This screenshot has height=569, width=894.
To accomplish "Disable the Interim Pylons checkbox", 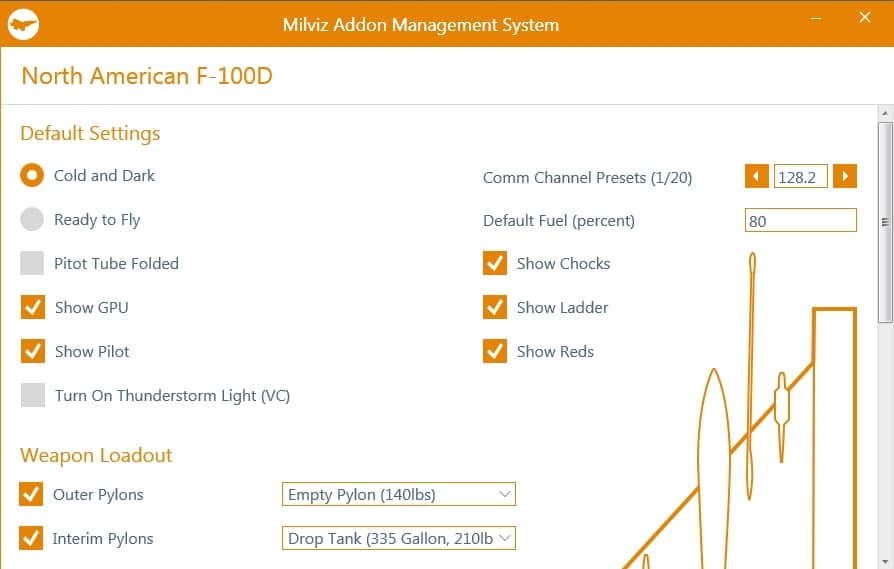I will pyautogui.click(x=31, y=538).
